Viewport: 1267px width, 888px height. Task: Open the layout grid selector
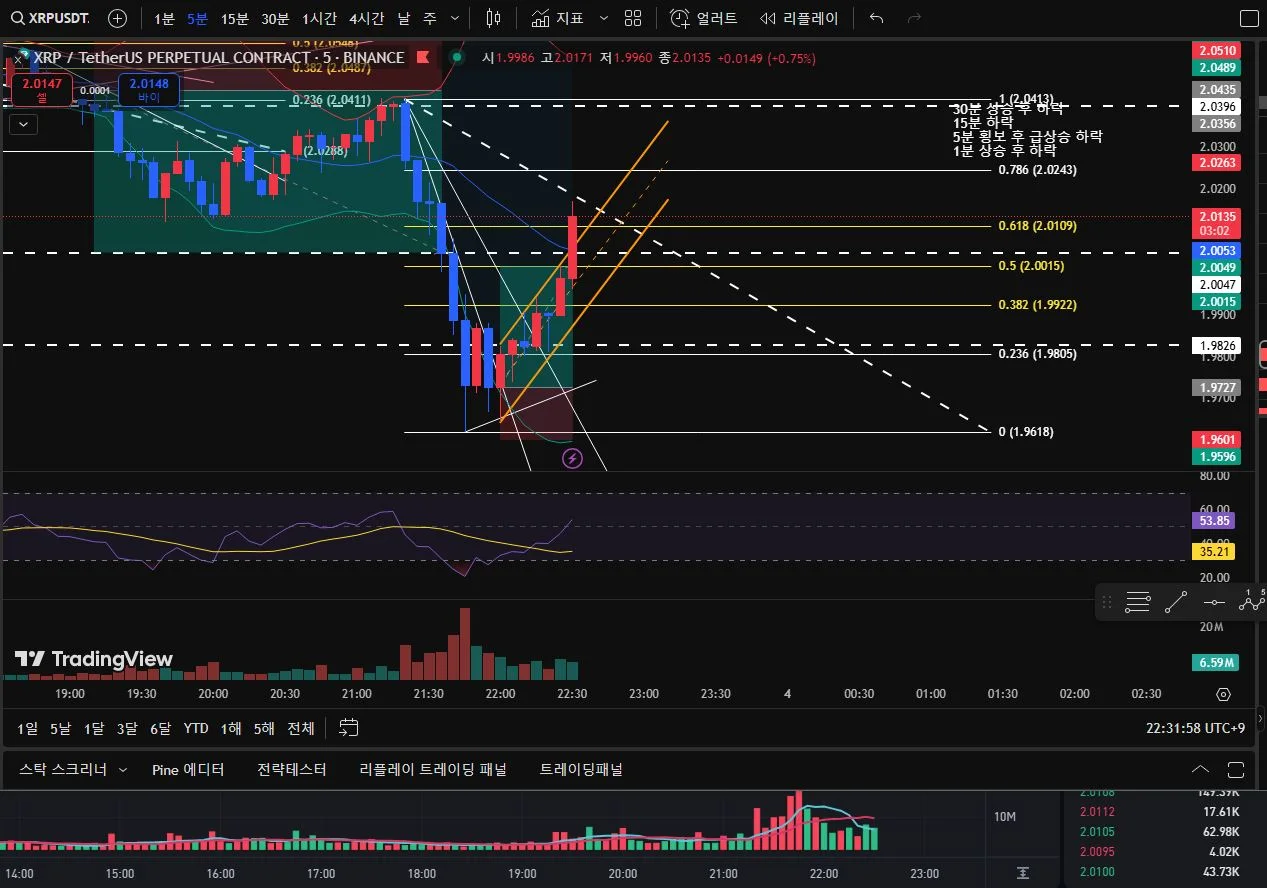click(633, 18)
